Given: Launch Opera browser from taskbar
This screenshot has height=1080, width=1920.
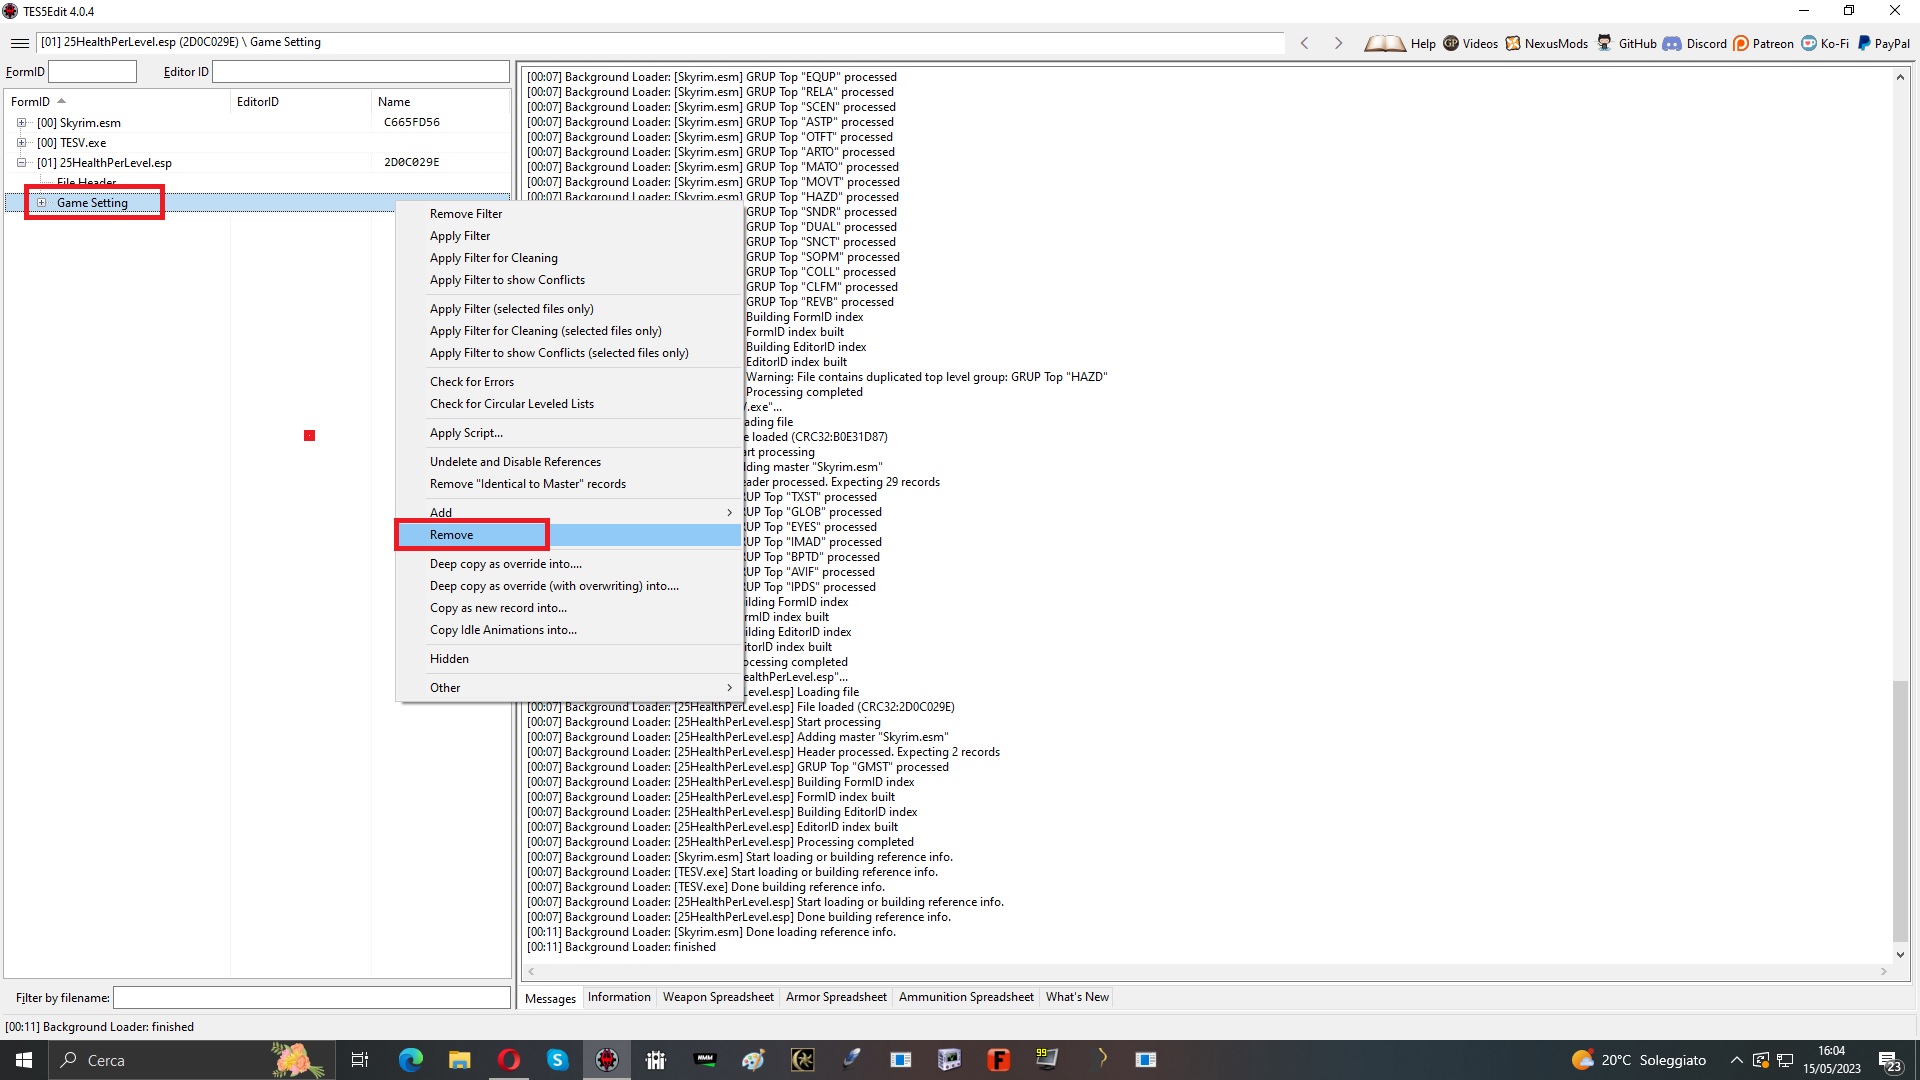Looking at the screenshot, I should coord(508,1060).
